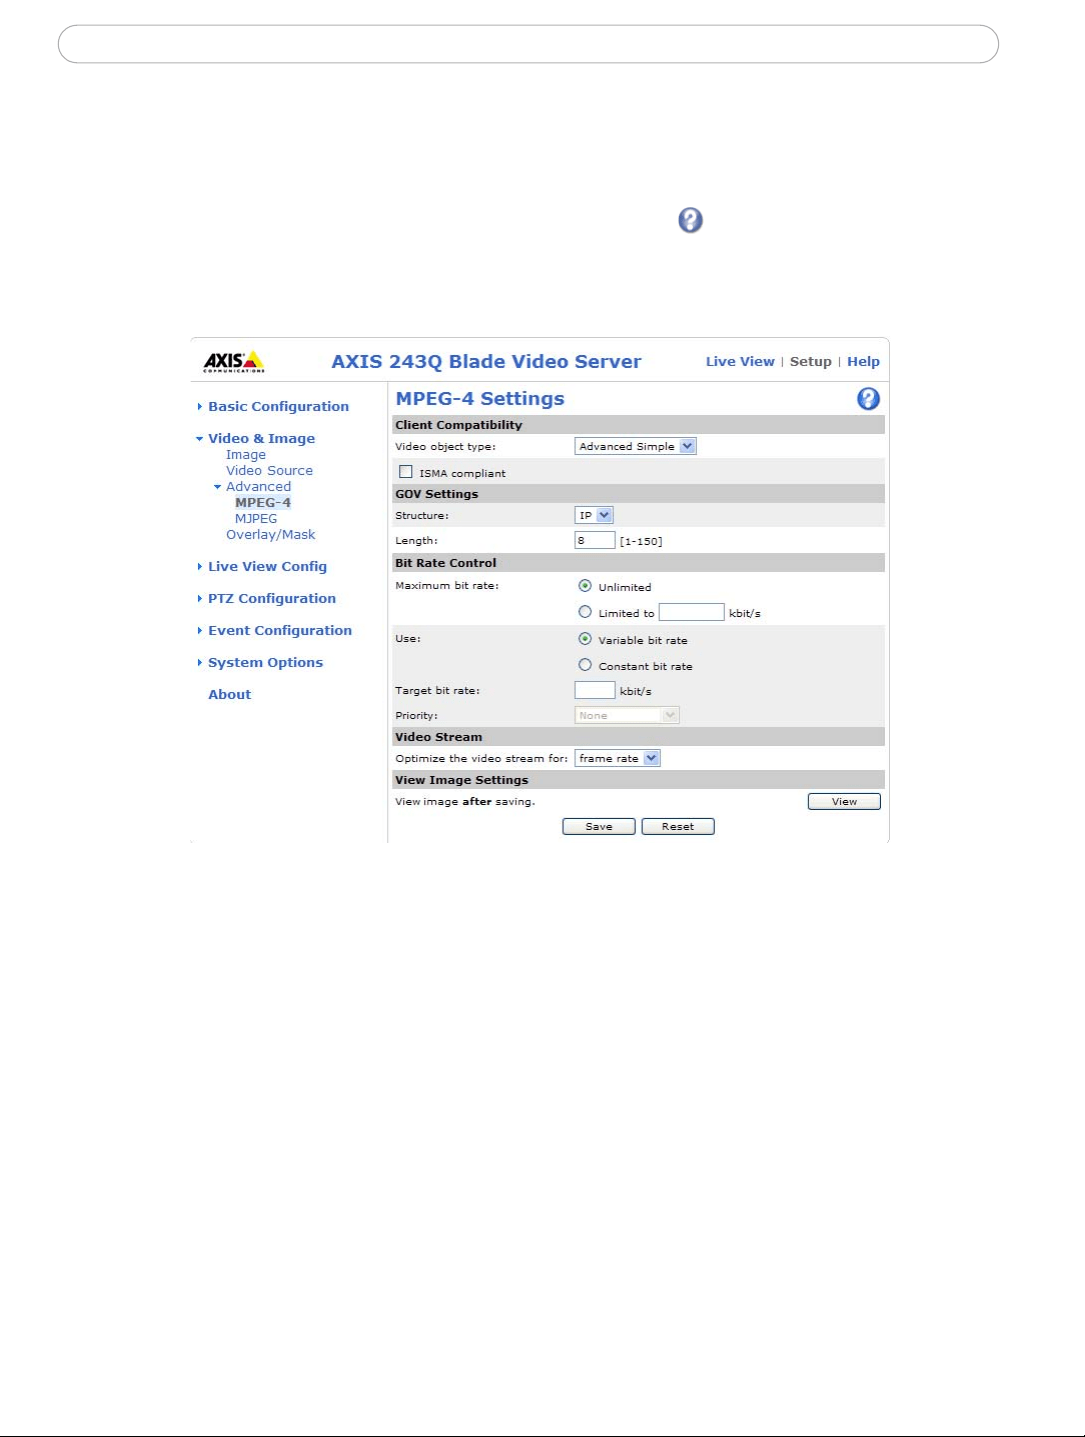Enable the ISMA compliant checkbox
The width and height of the screenshot is (1085, 1437).
tap(406, 472)
